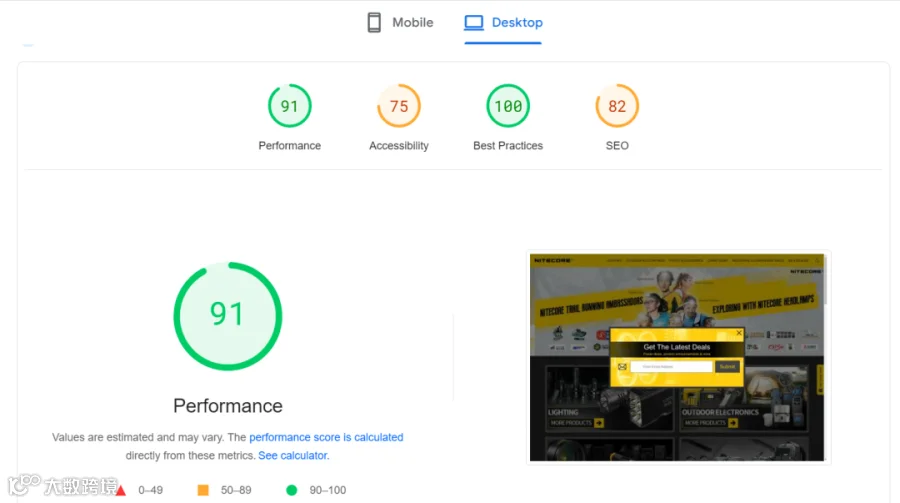900x503 pixels.
Task: Click the Performance category label
Action: [x=289, y=146]
